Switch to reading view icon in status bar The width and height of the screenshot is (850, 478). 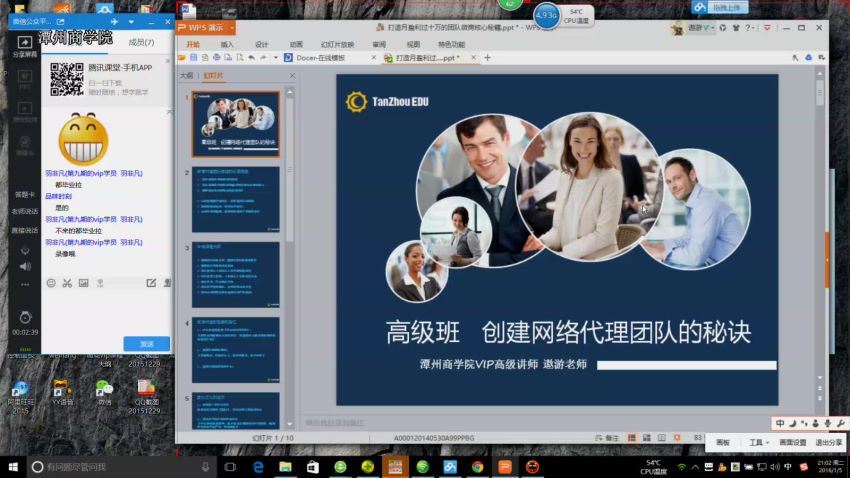pyautogui.click(x=661, y=438)
